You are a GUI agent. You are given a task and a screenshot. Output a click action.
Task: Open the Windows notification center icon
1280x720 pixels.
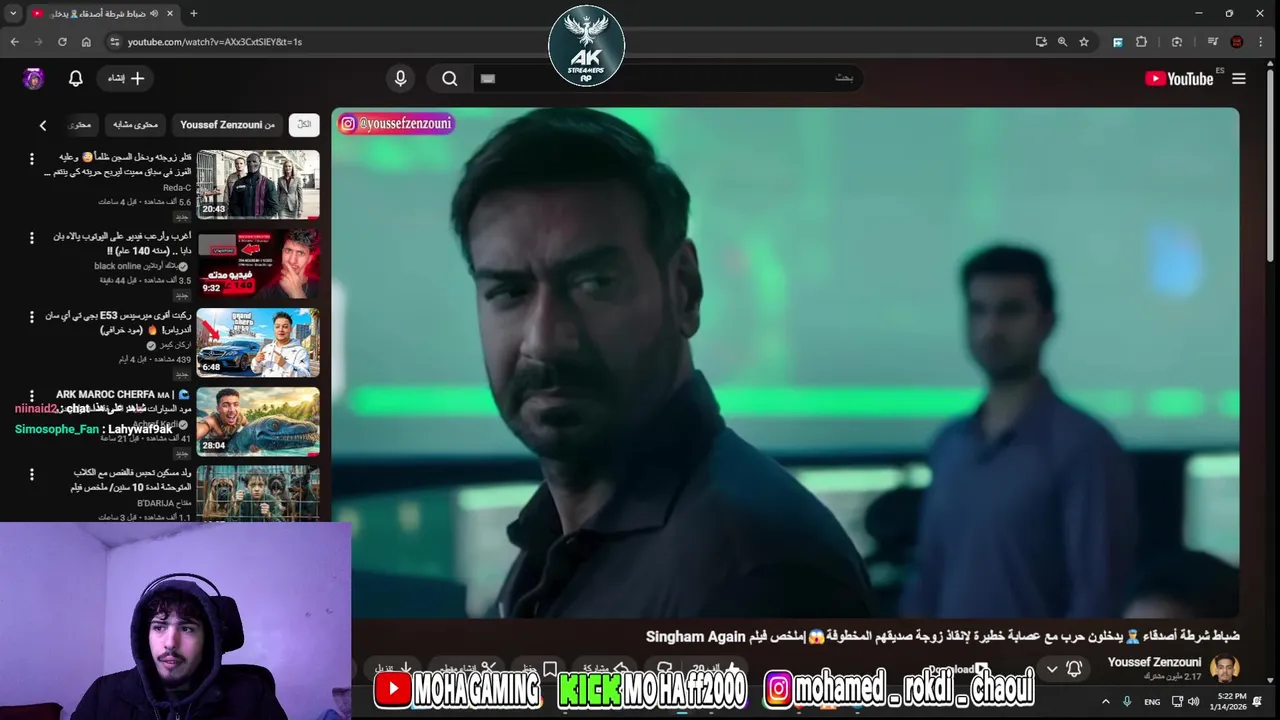coord(1257,702)
